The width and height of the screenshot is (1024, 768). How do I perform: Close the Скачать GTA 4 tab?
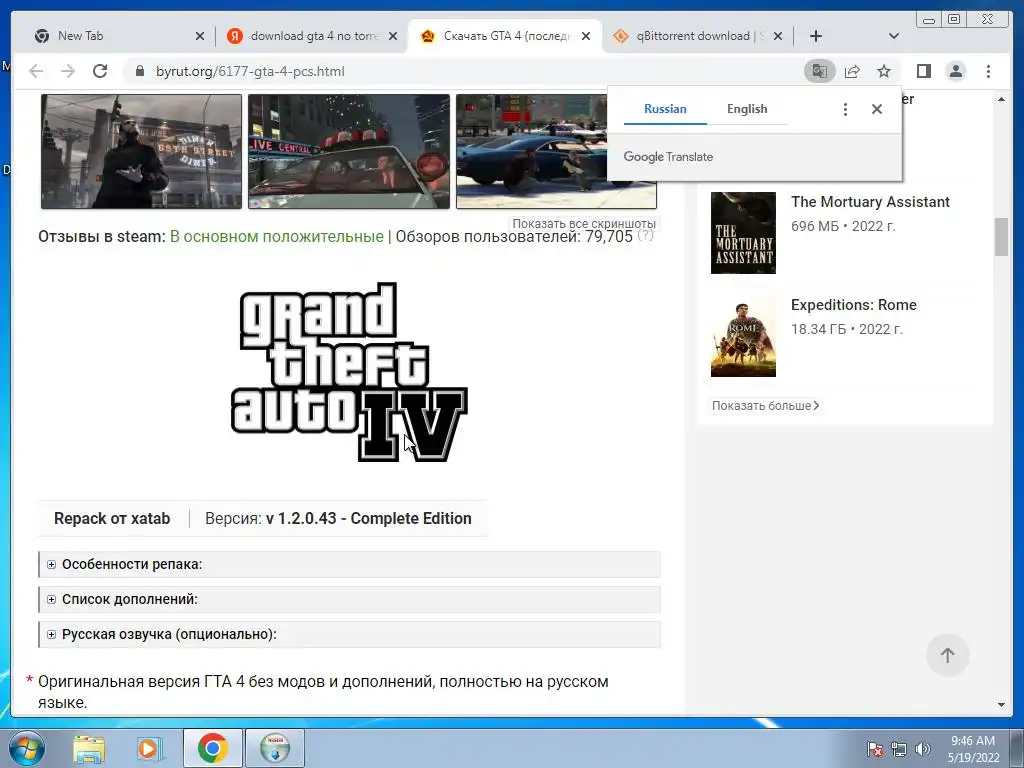586,36
